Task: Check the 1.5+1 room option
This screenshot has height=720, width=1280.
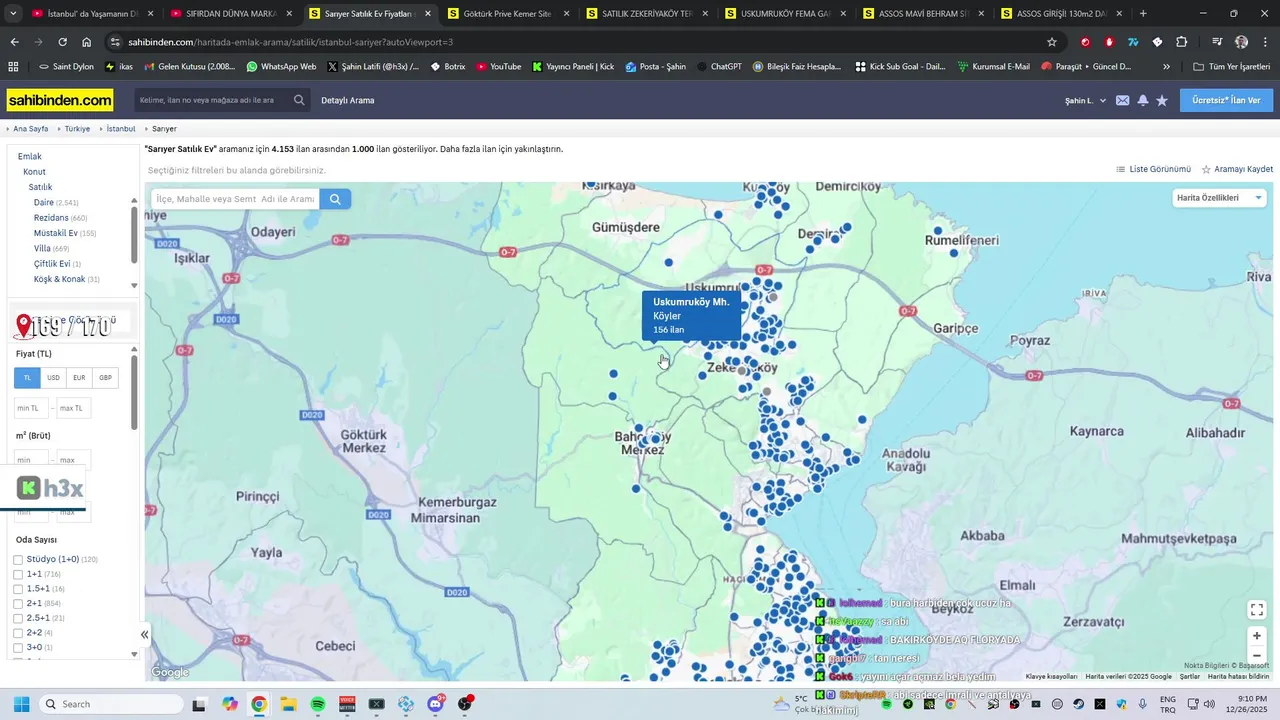Action: point(18,589)
